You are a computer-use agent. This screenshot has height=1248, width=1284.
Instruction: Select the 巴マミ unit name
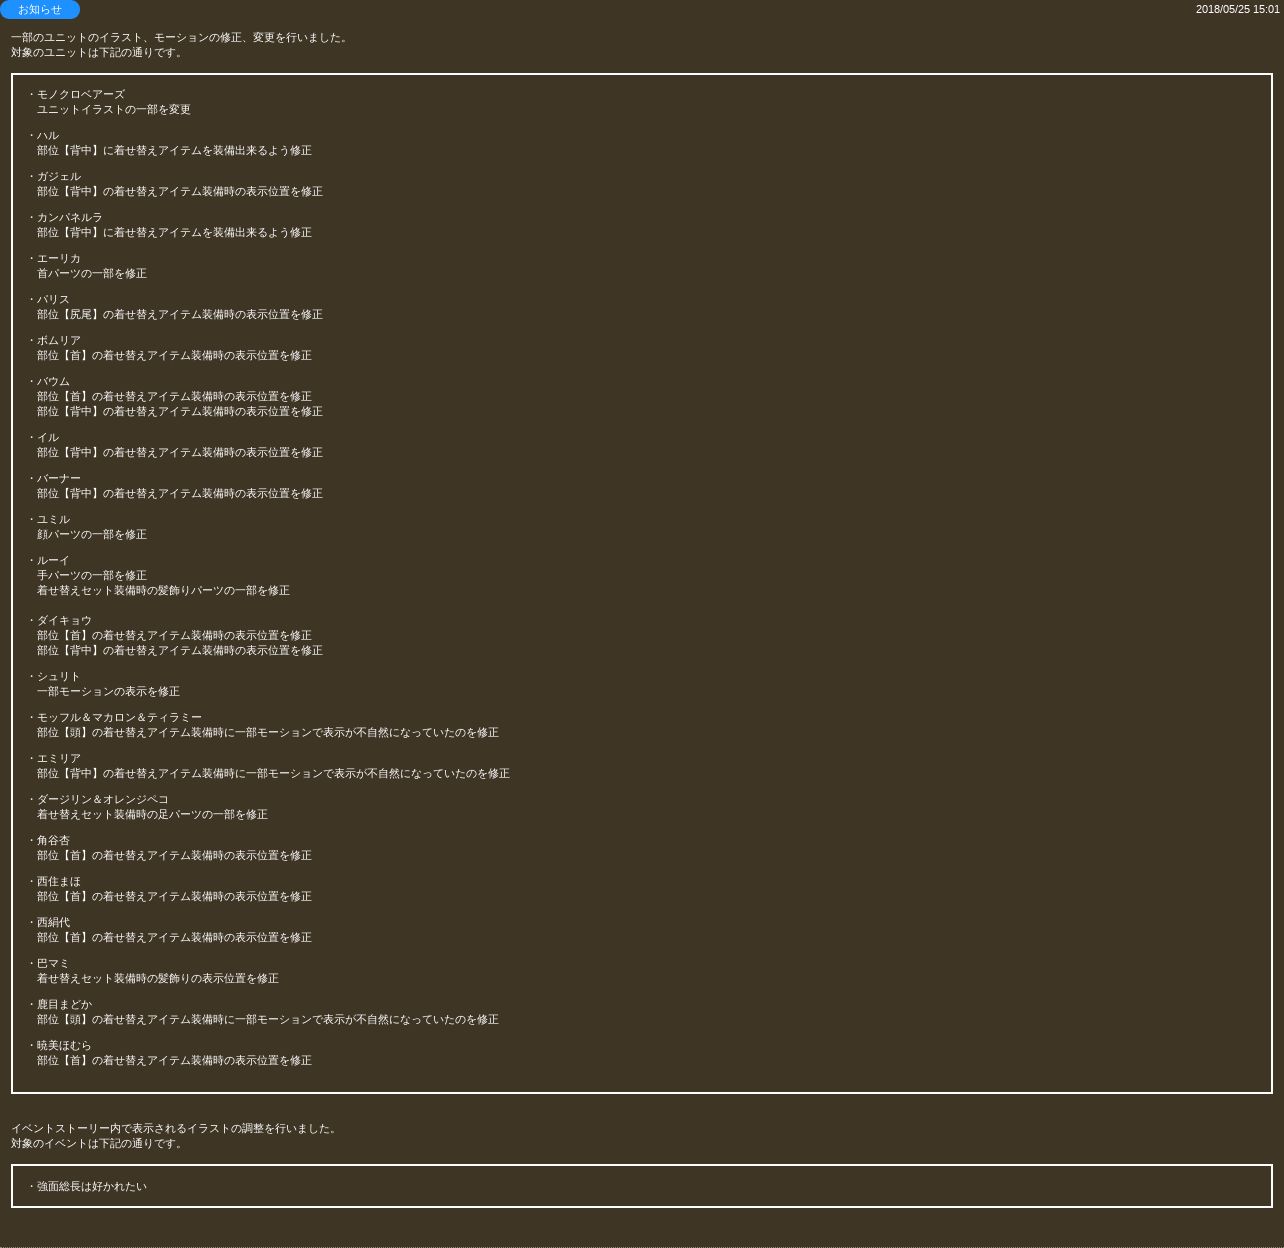click(53, 964)
